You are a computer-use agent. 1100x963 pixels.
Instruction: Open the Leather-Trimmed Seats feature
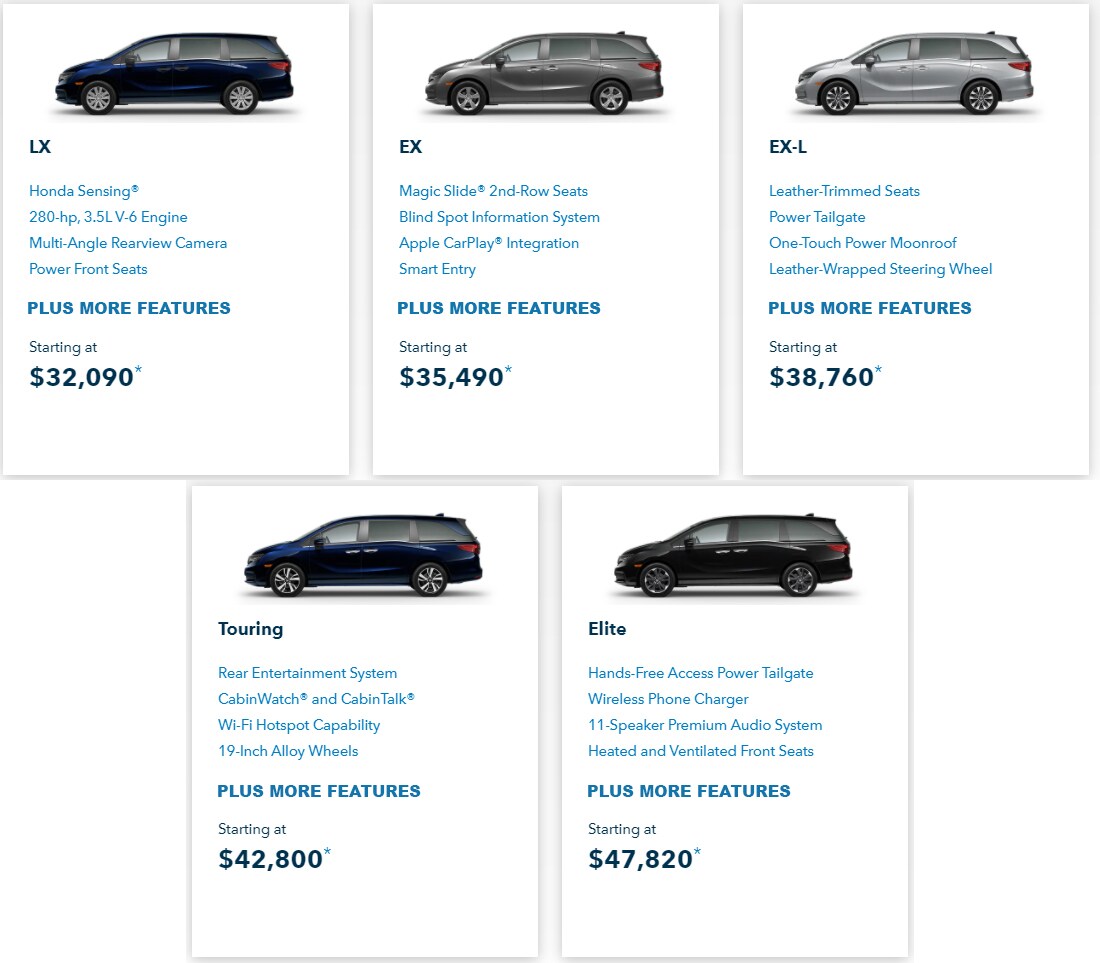point(844,191)
